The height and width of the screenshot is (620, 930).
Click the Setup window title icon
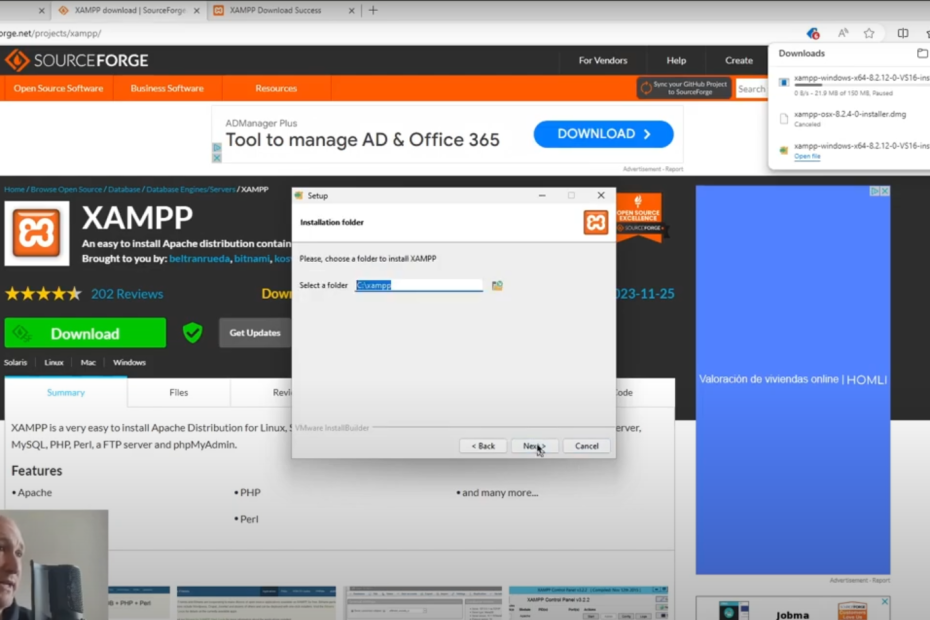pyautogui.click(x=299, y=195)
